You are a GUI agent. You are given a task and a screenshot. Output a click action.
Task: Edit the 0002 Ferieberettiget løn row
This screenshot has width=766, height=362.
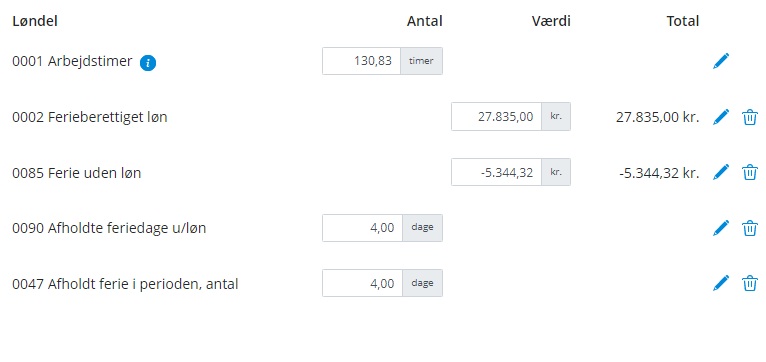click(721, 117)
